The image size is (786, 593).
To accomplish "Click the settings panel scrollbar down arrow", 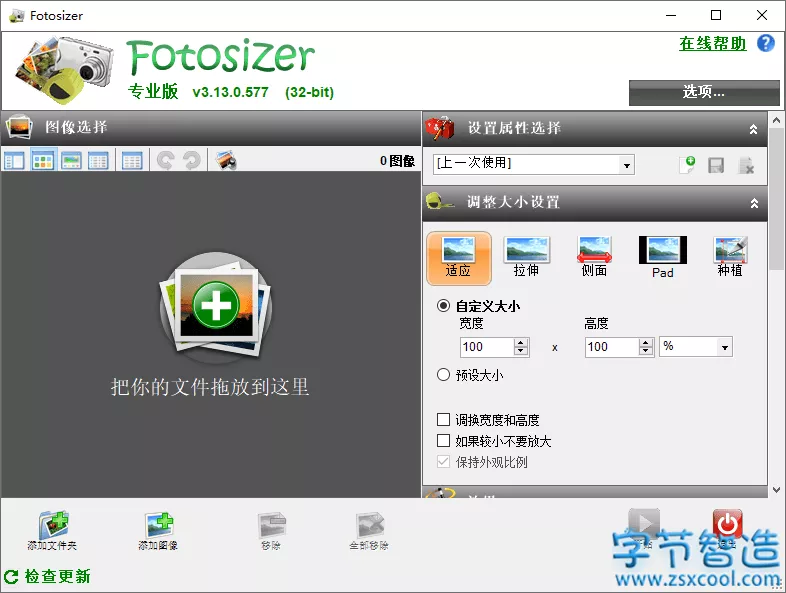I will click(776, 490).
